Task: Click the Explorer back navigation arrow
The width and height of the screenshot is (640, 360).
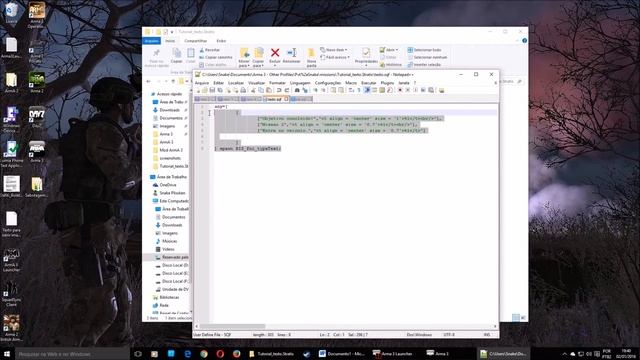Action: [x=149, y=82]
